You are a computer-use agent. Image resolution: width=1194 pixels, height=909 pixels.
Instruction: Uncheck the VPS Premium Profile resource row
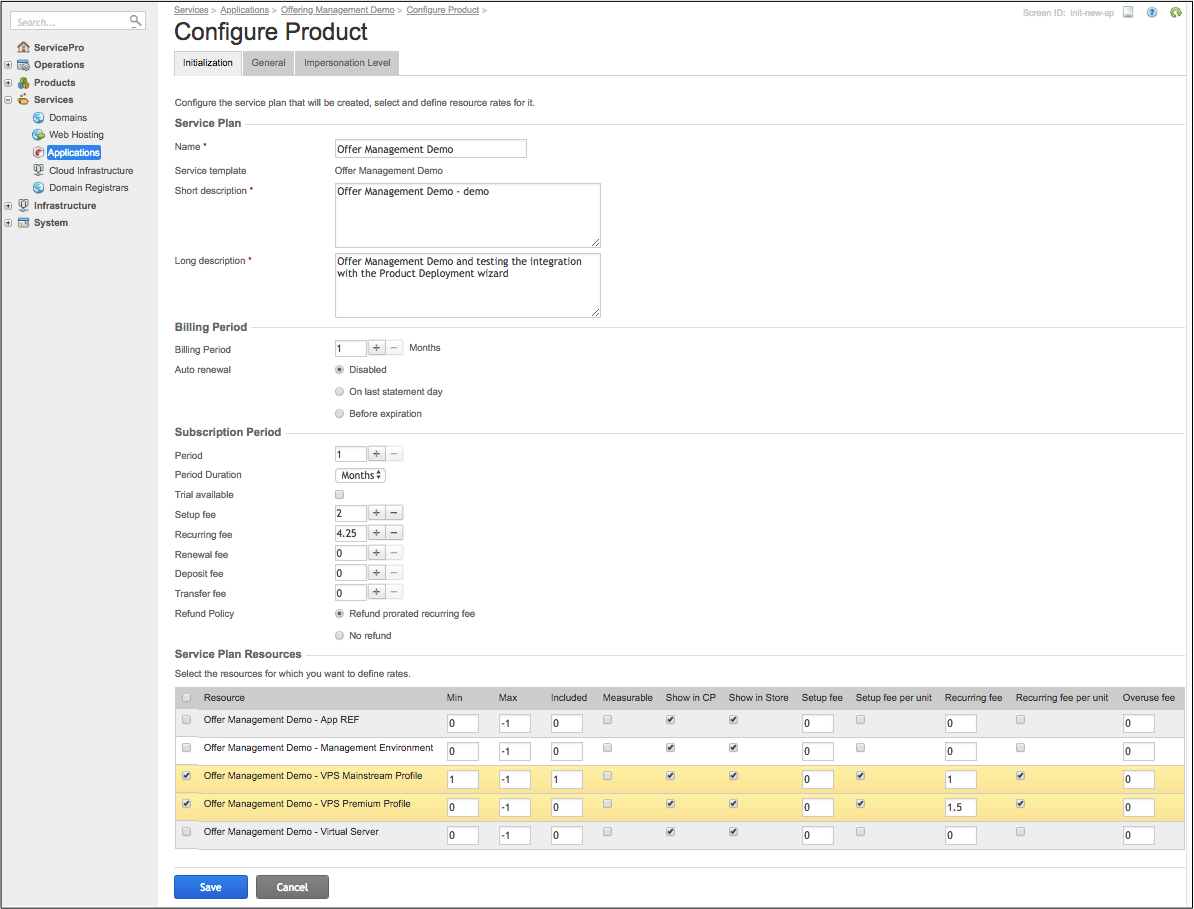186,804
